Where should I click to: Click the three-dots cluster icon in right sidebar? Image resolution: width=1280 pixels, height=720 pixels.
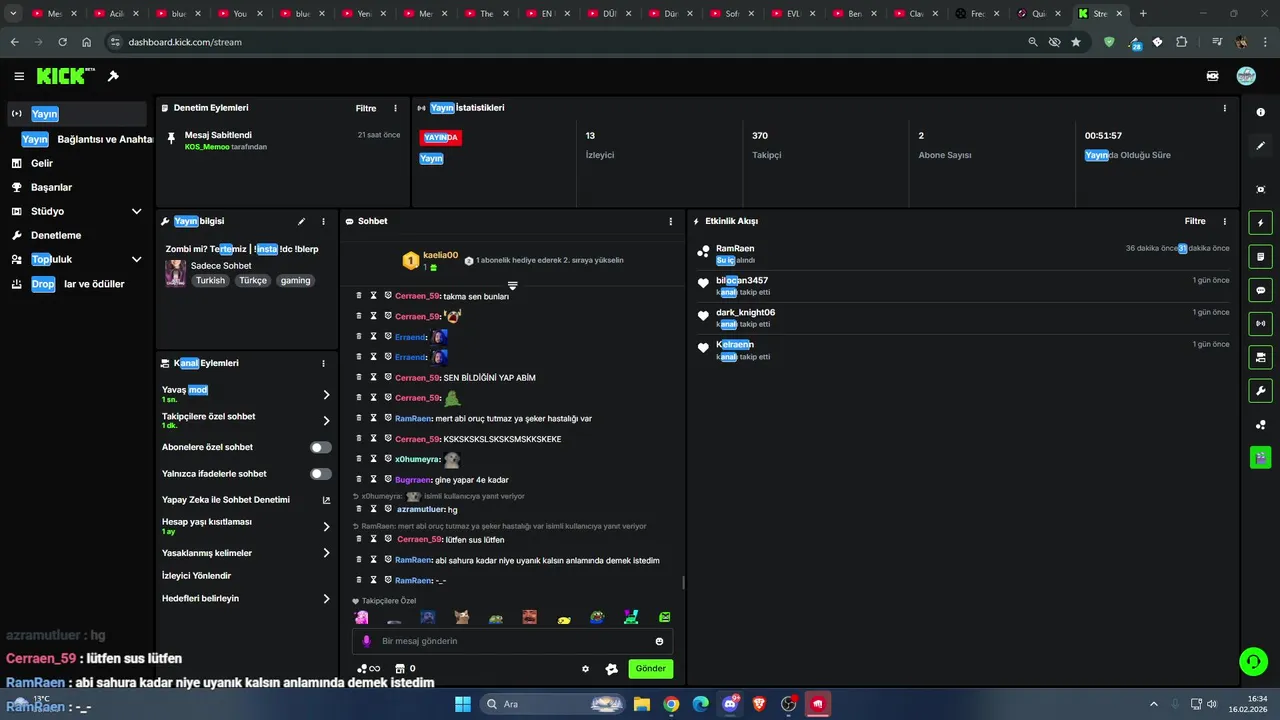coord(1260,425)
